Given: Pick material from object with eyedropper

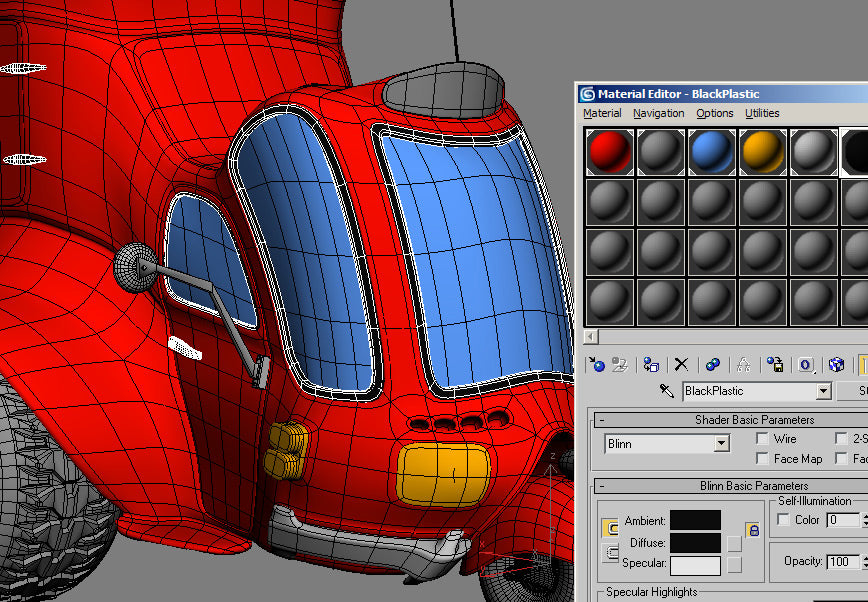Looking at the screenshot, I should click(x=667, y=391).
